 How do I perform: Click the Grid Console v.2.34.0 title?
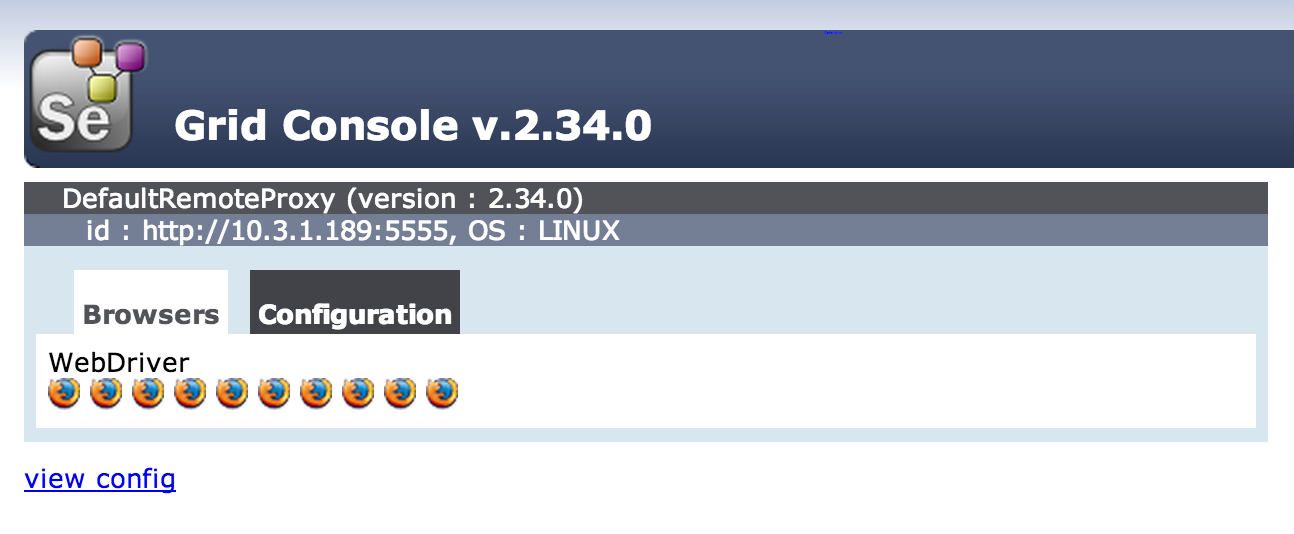click(x=413, y=126)
